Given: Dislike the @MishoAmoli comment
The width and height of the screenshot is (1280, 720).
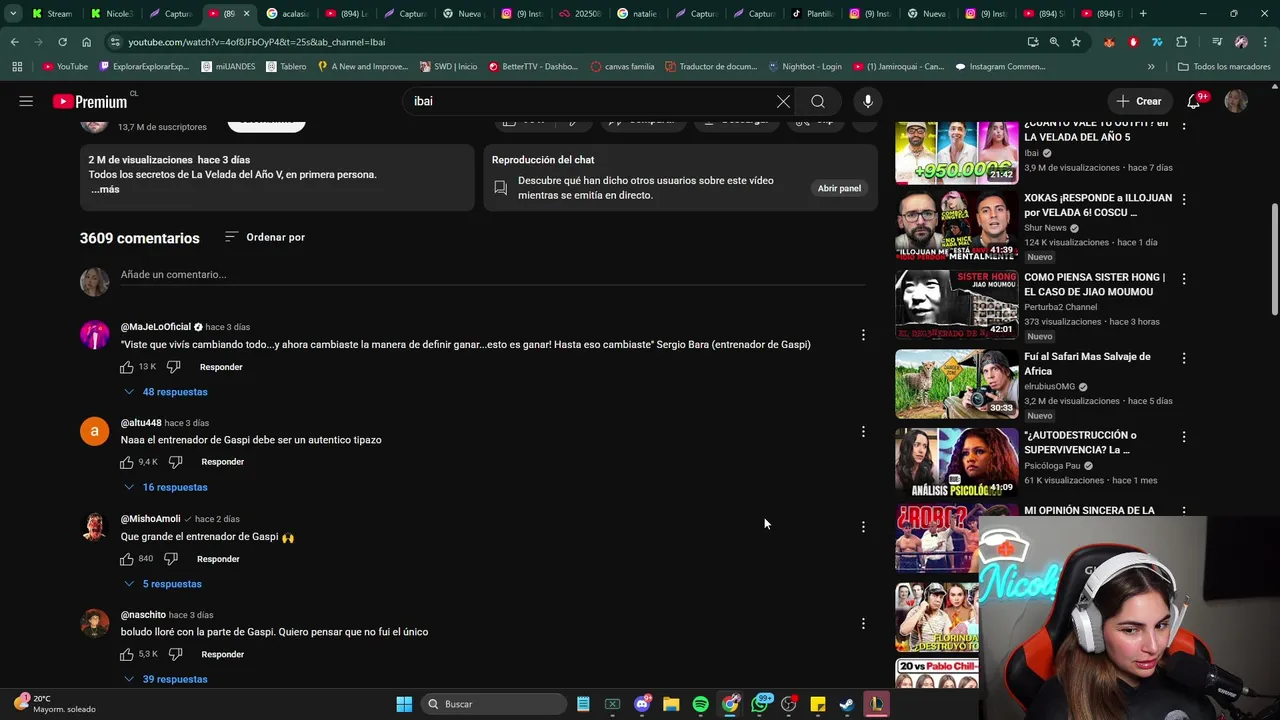Looking at the screenshot, I should tap(171, 559).
